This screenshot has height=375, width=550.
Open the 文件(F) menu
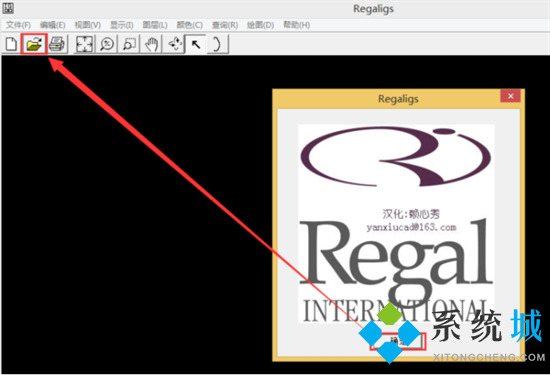(19, 25)
